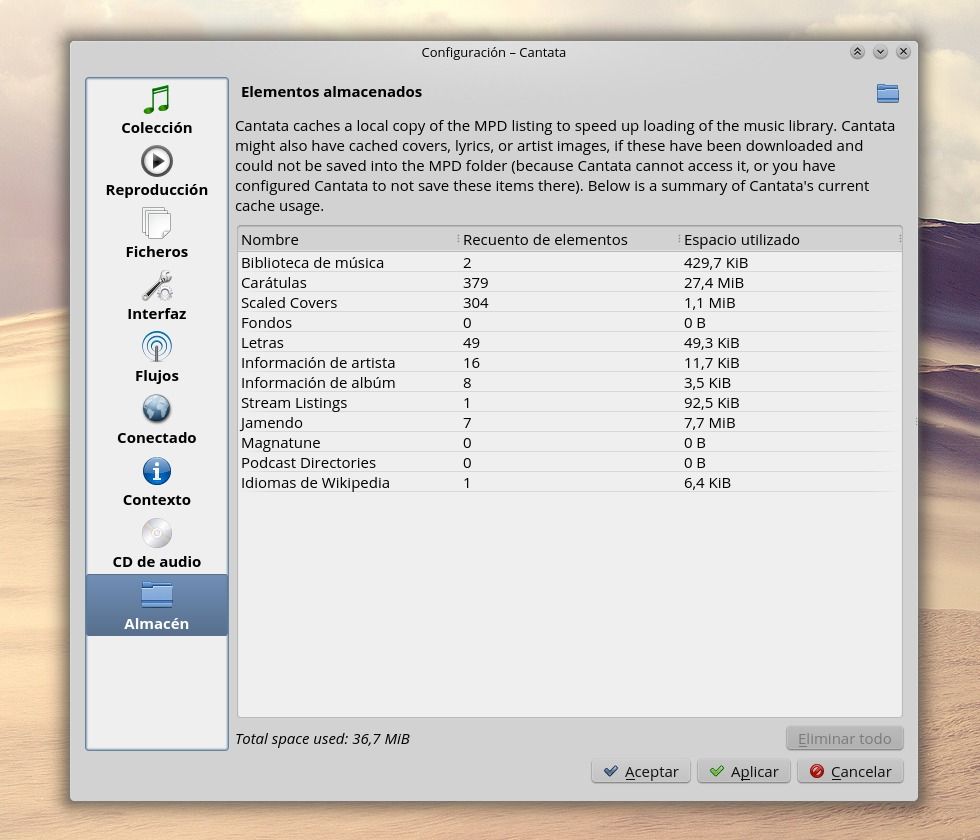Sort by Recuento de elementos column
Viewport: 980px width, 840px height.
pos(567,239)
